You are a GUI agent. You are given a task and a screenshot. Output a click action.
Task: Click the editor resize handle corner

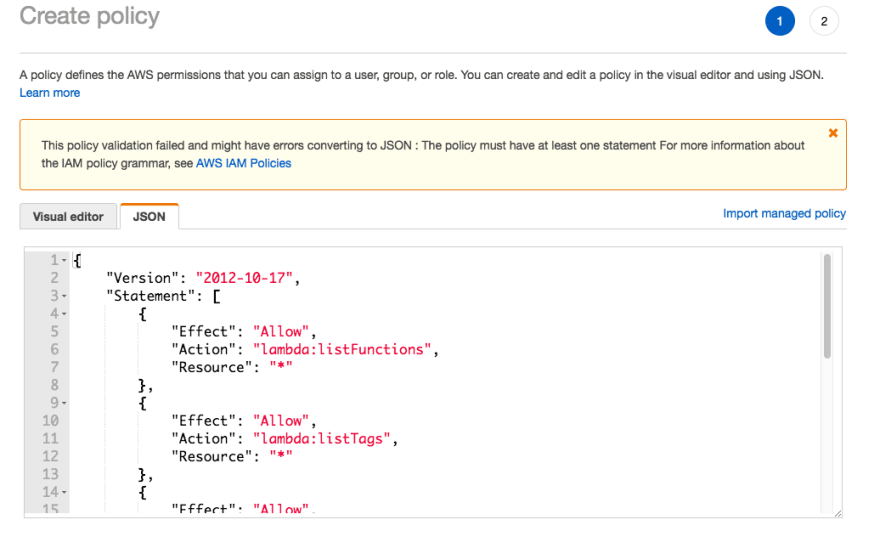(838, 513)
